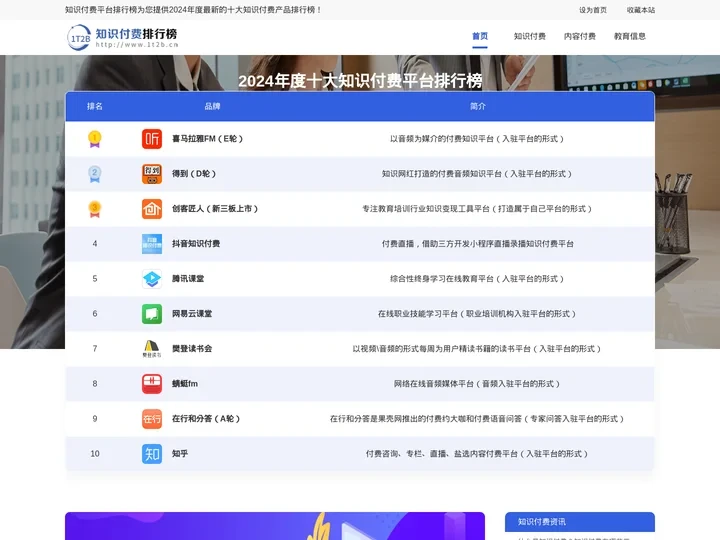This screenshot has height=540, width=720.
Task: Click the 设为首页 link
Action: point(593,10)
